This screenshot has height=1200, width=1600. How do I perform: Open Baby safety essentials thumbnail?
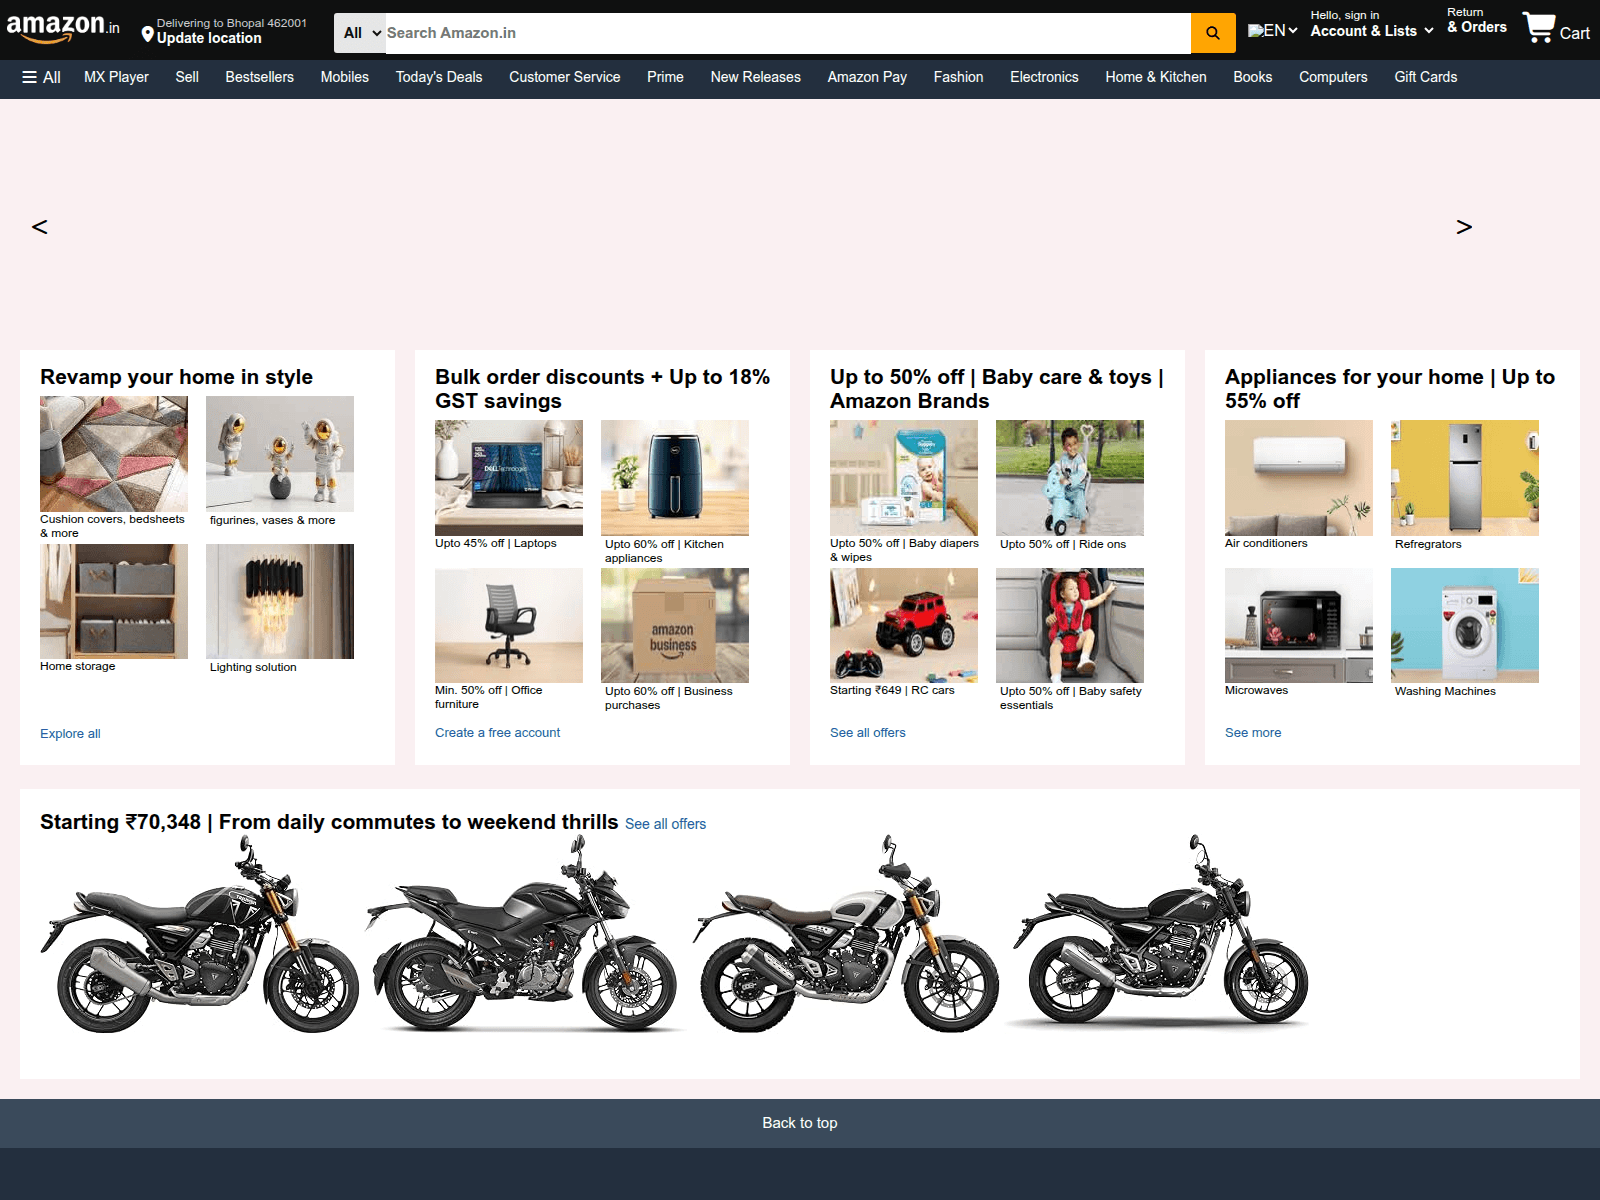pyautogui.click(x=1070, y=625)
